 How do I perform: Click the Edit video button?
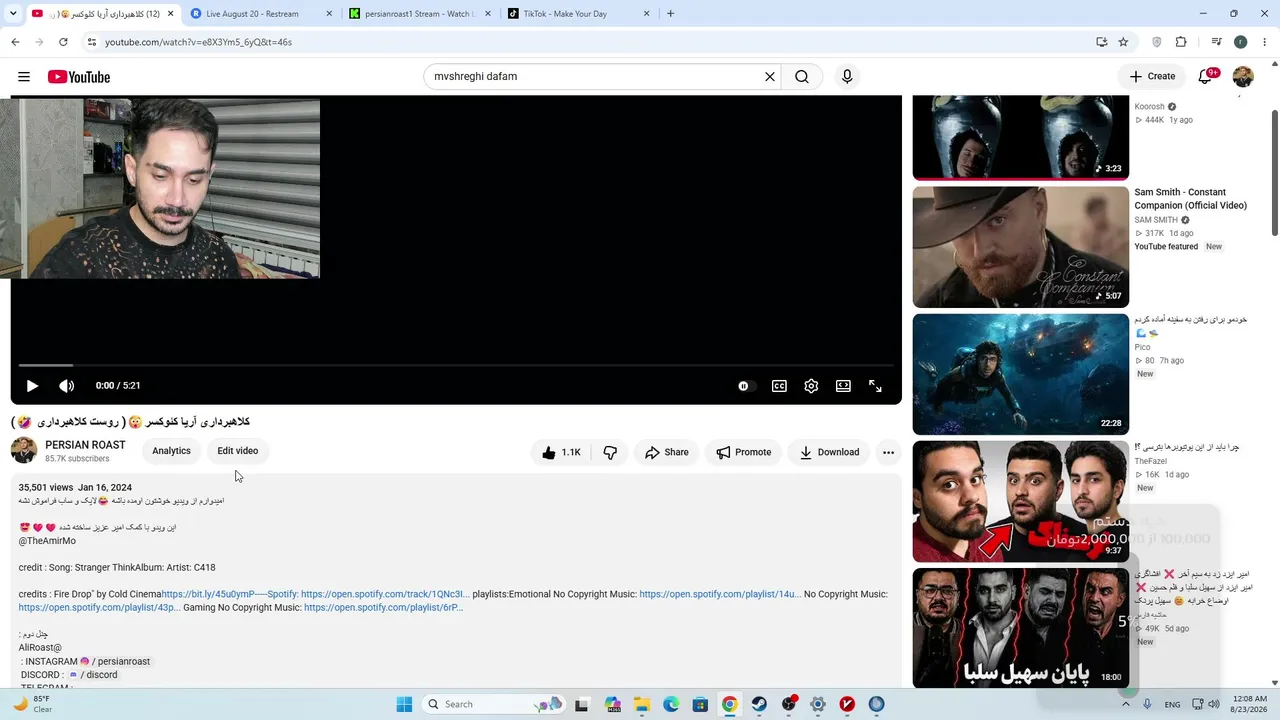click(x=238, y=451)
